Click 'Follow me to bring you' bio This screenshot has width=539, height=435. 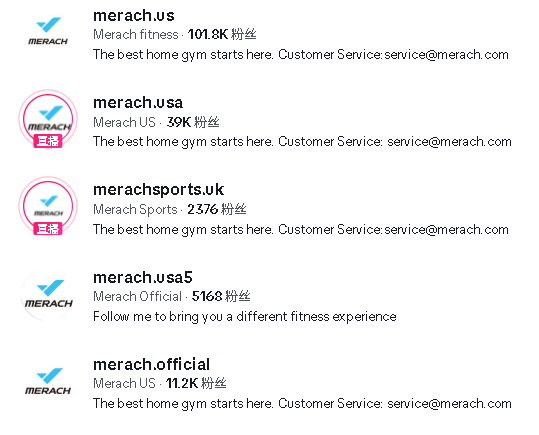245,316
